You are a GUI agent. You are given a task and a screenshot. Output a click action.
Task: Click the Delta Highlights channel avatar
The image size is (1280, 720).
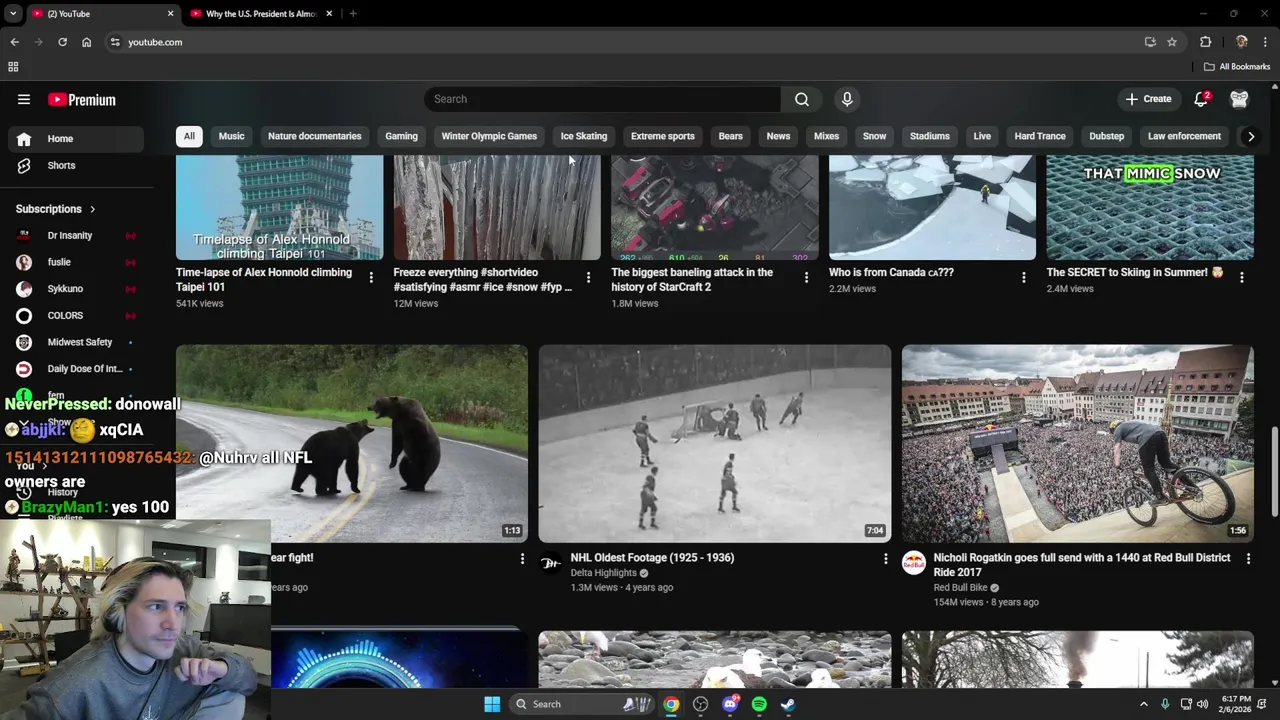click(x=550, y=563)
